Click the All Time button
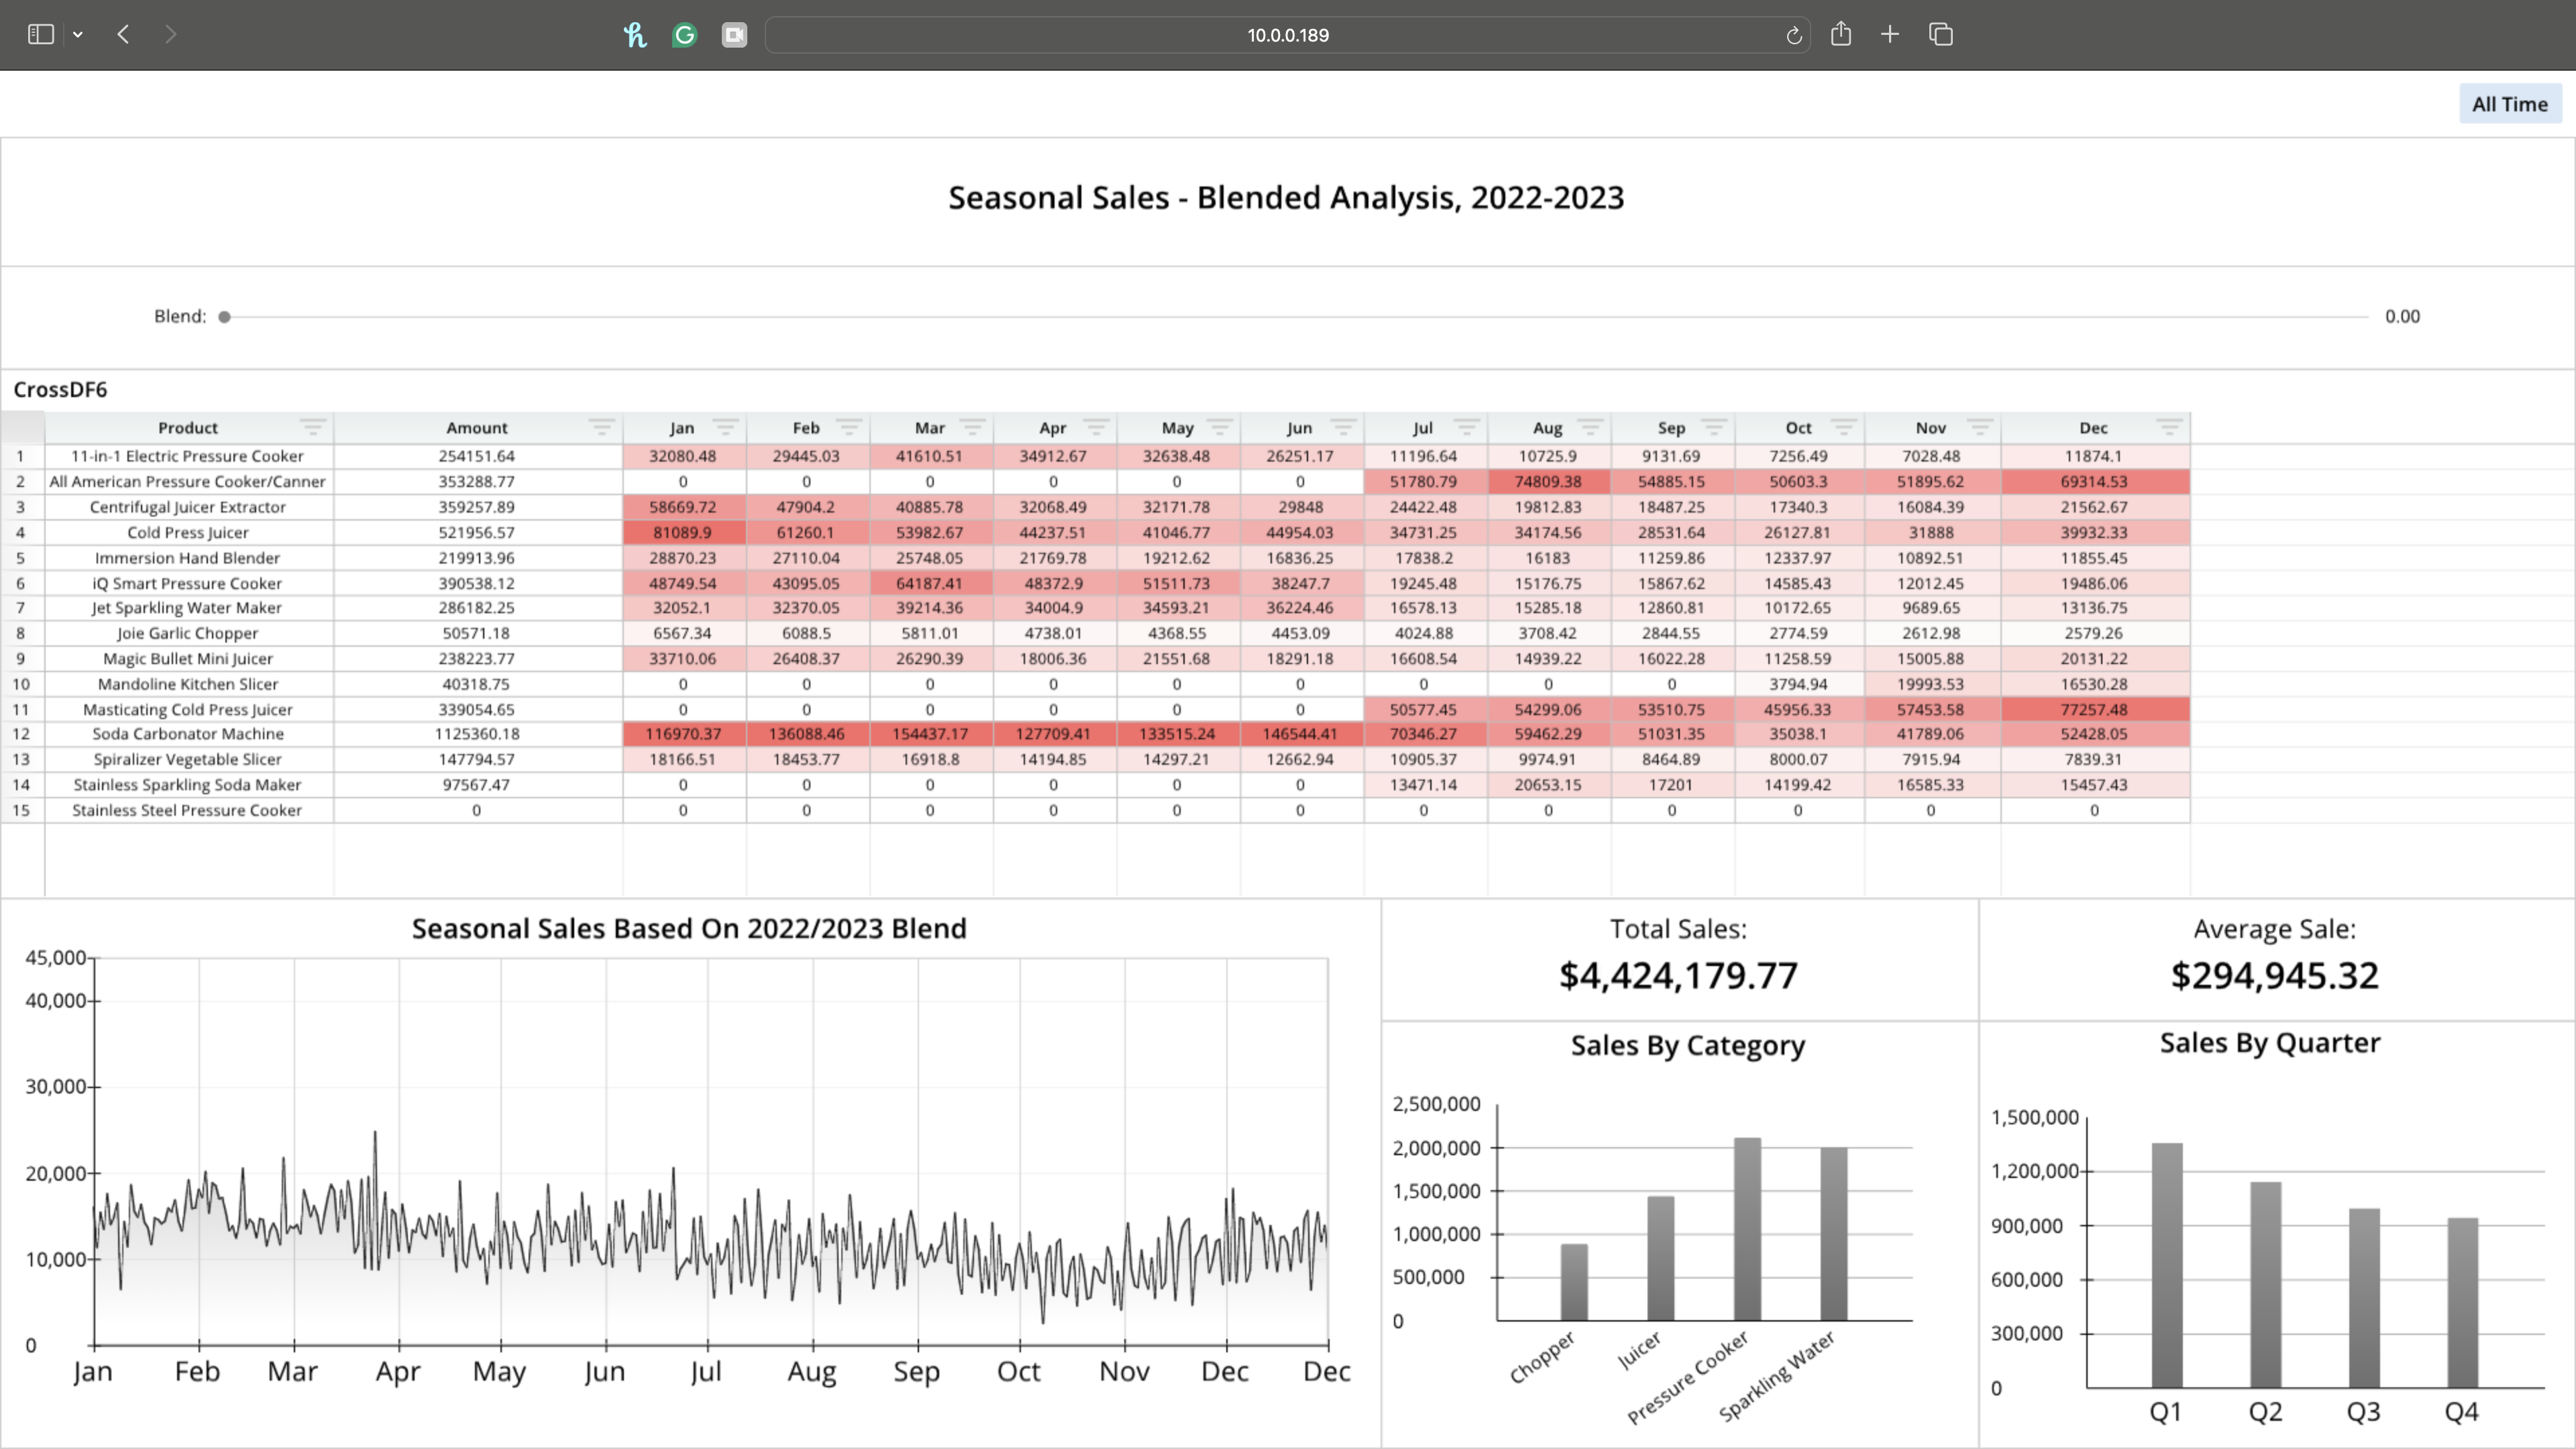Viewport: 2576px width, 1449px height. pos(2510,104)
